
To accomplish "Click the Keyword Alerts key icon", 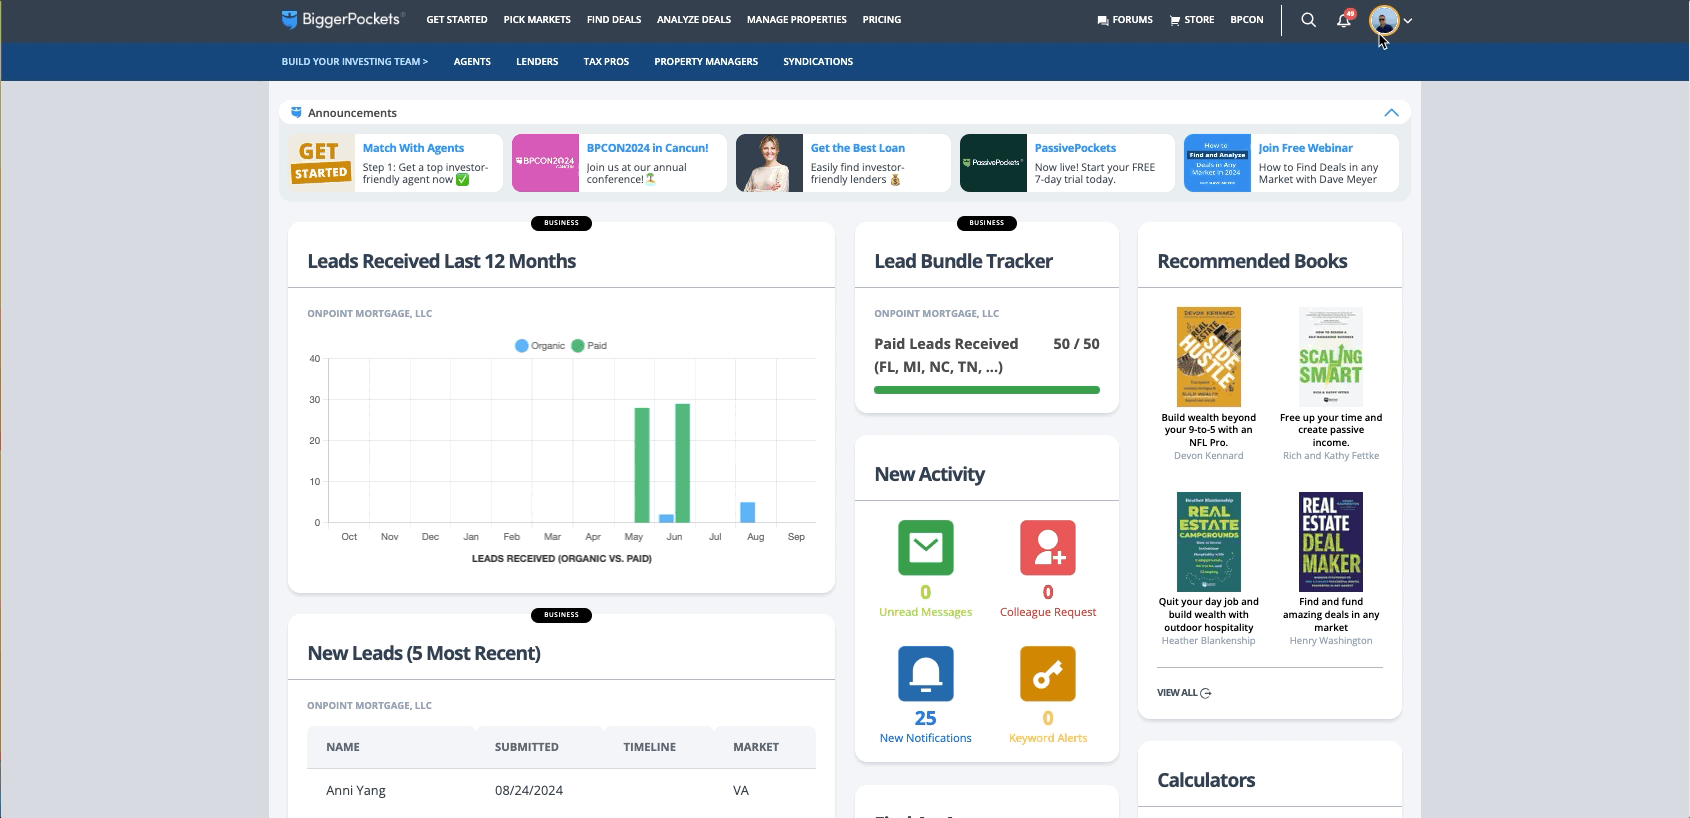I will coord(1047,674).
